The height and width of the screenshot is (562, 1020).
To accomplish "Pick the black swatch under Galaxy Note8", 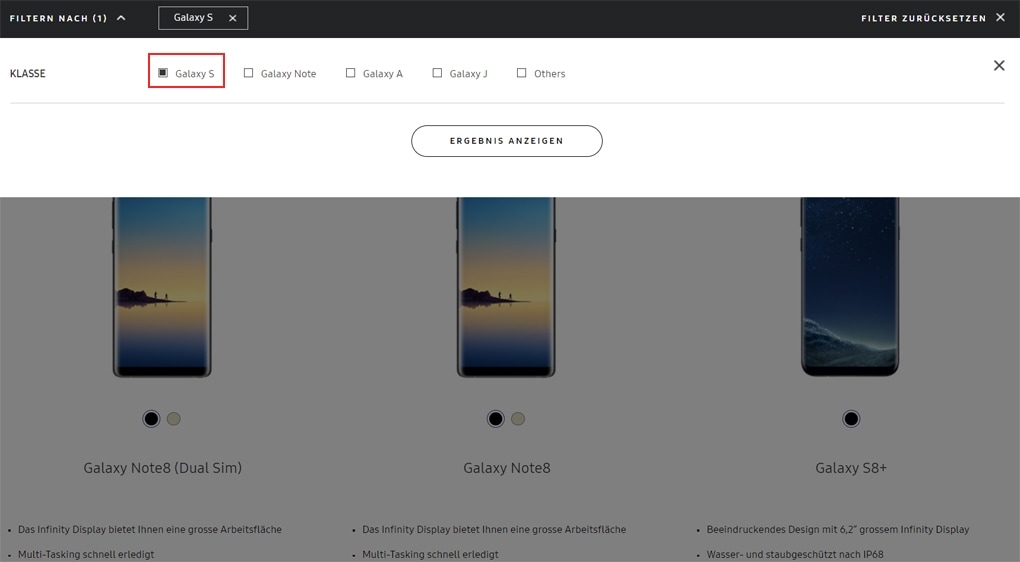I will (496, 419).
